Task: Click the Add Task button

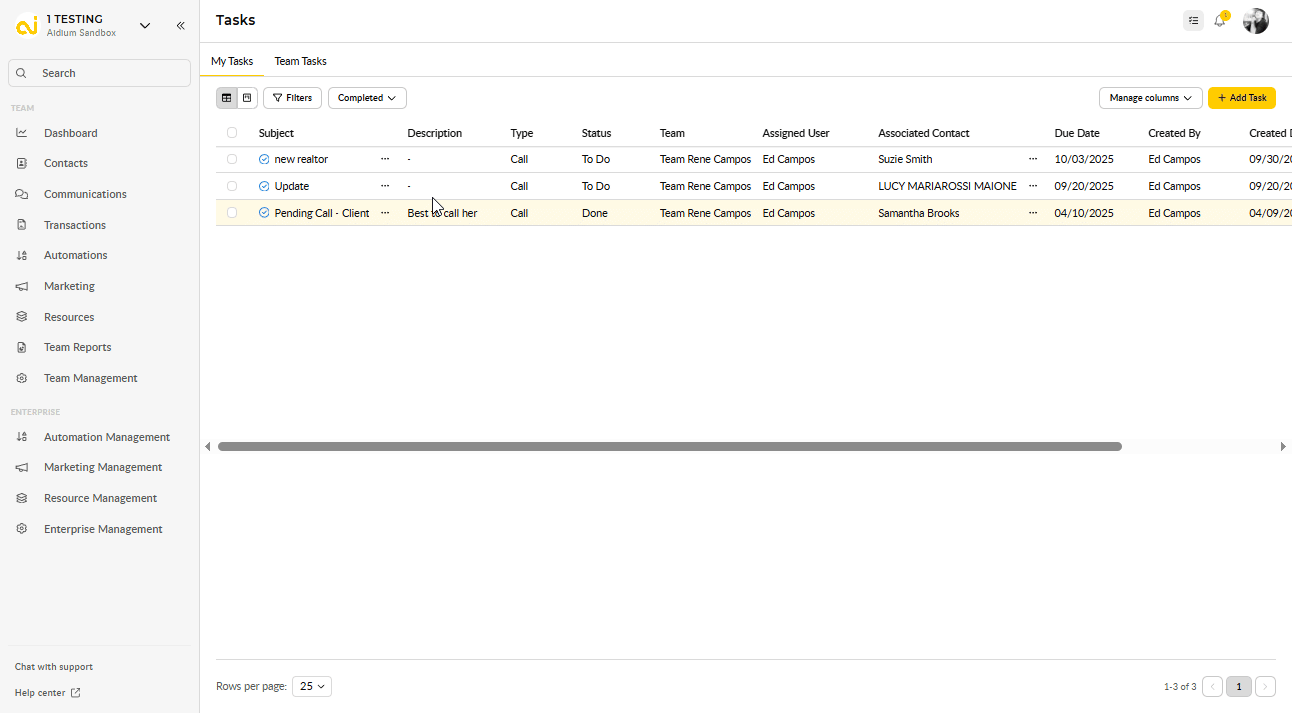Action: [x=1241, y=98]
